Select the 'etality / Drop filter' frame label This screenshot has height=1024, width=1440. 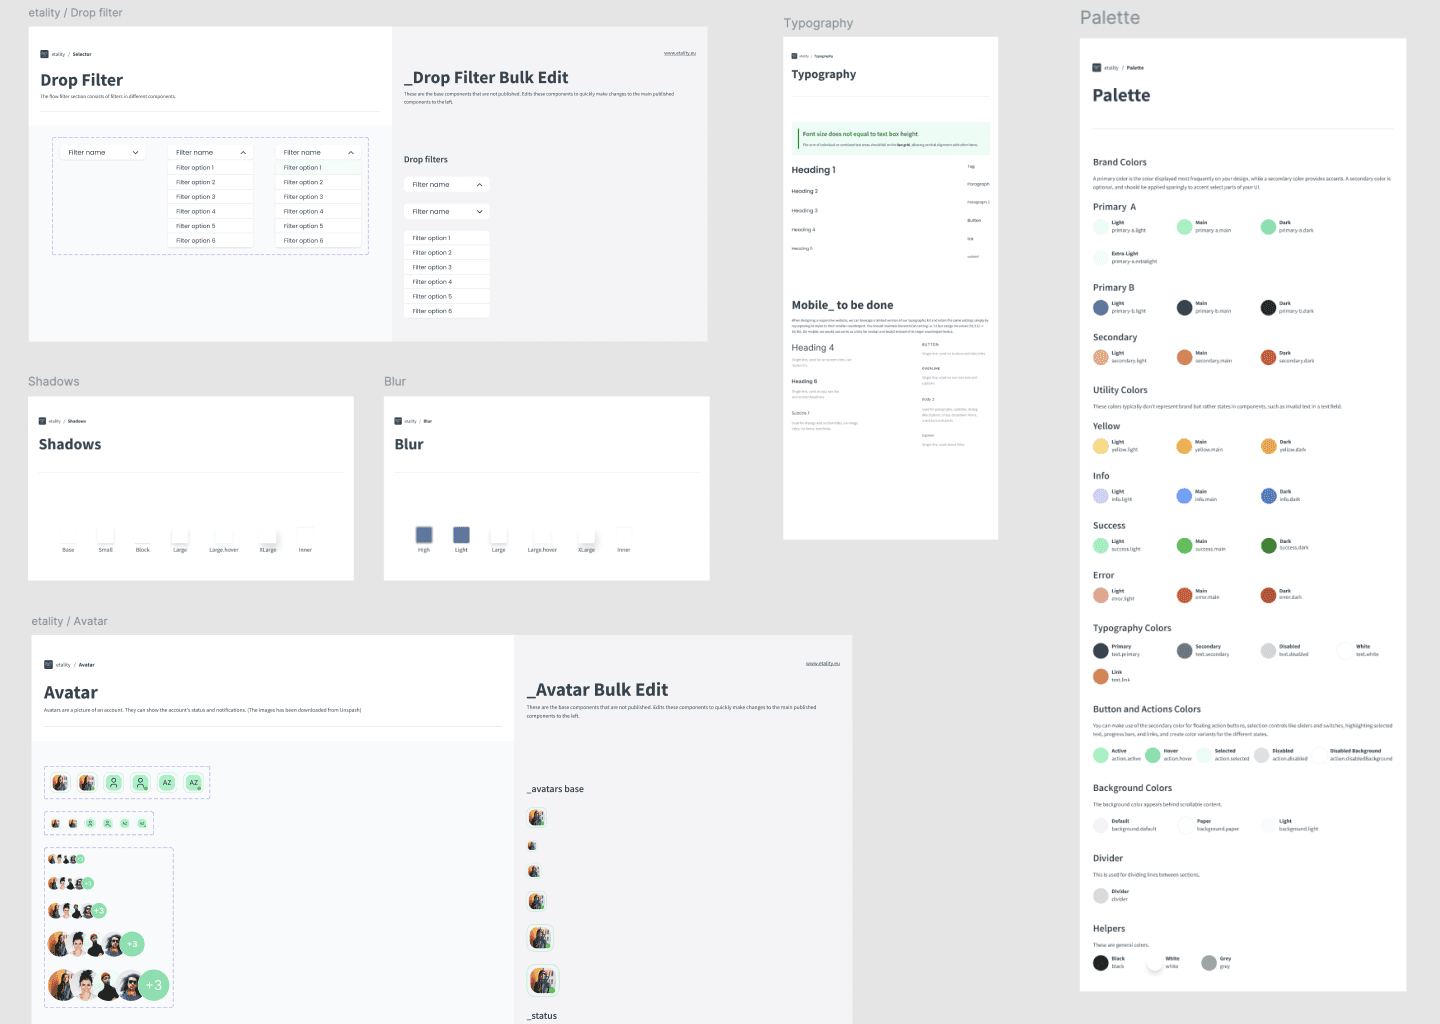pyautogui.click(x=75, y=13)
